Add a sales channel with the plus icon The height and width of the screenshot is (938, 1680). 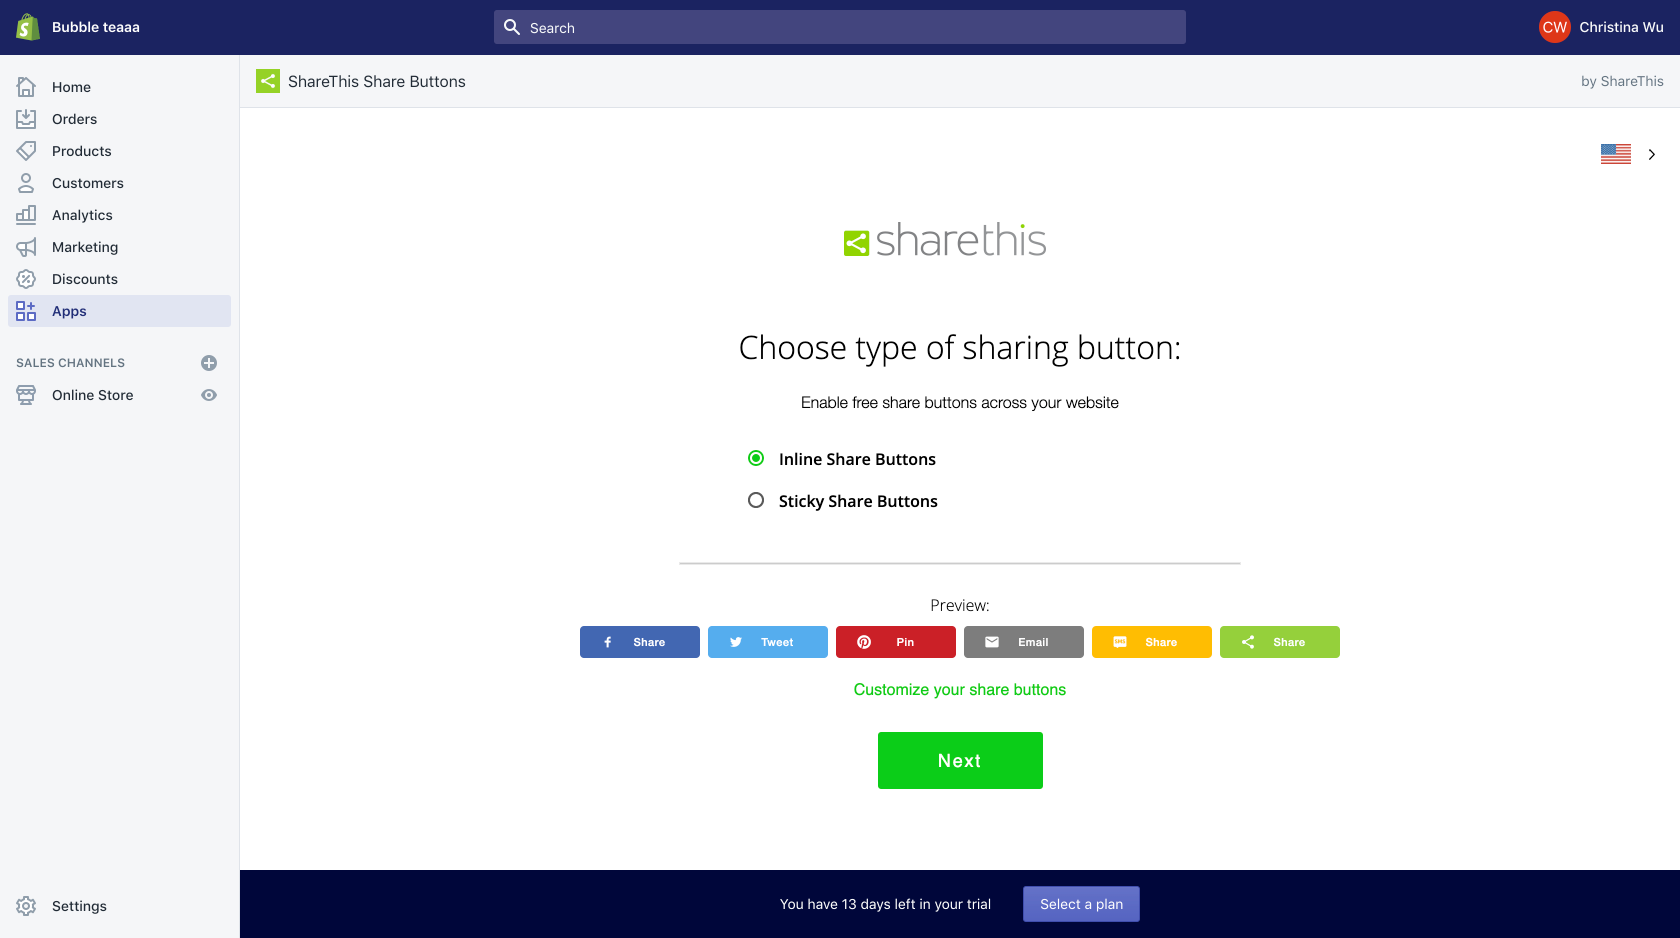pos(209,363)
